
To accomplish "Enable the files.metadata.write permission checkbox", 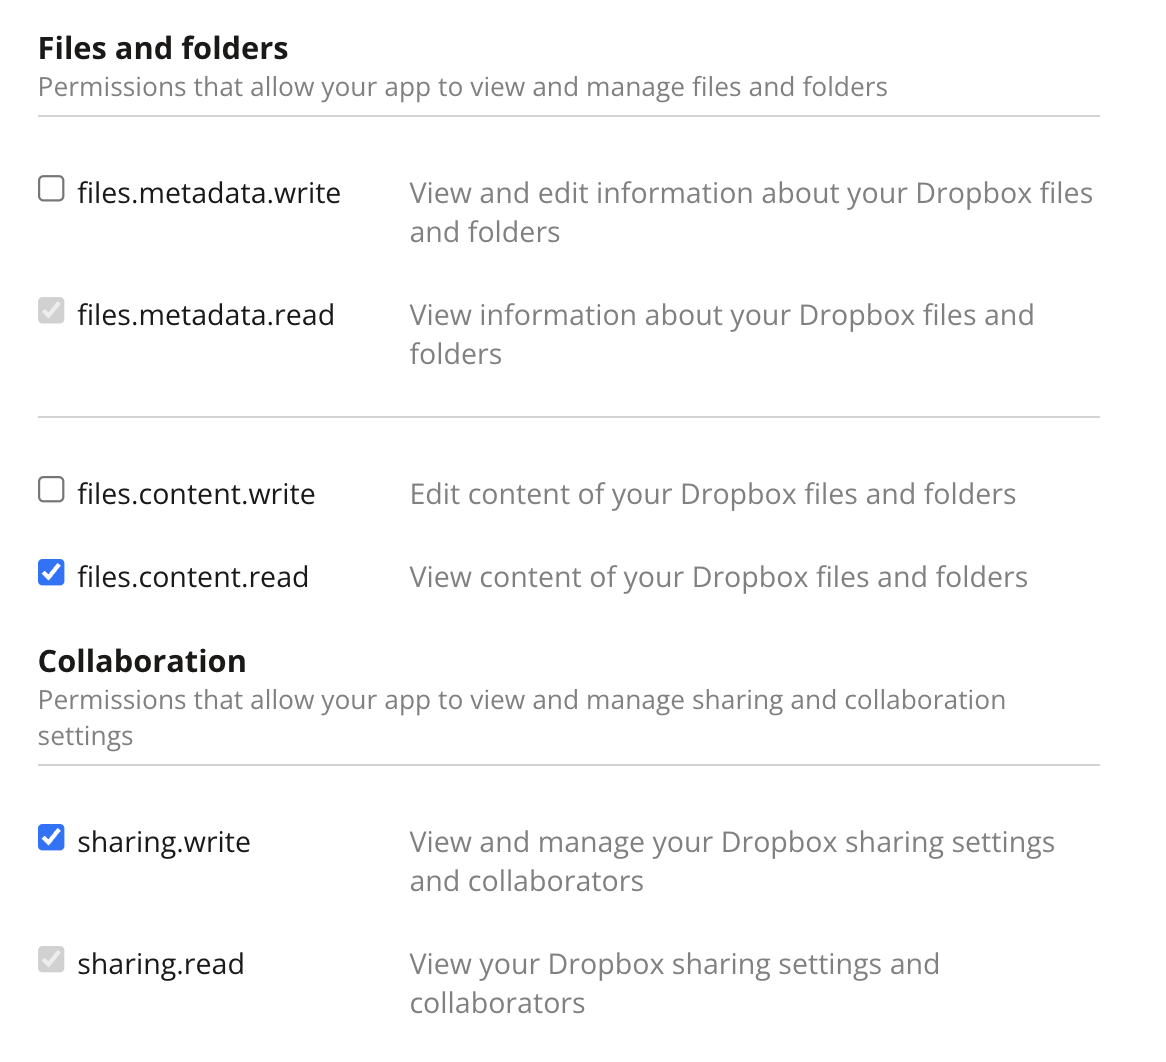I will pyautogui.click(x=50, y=188).
